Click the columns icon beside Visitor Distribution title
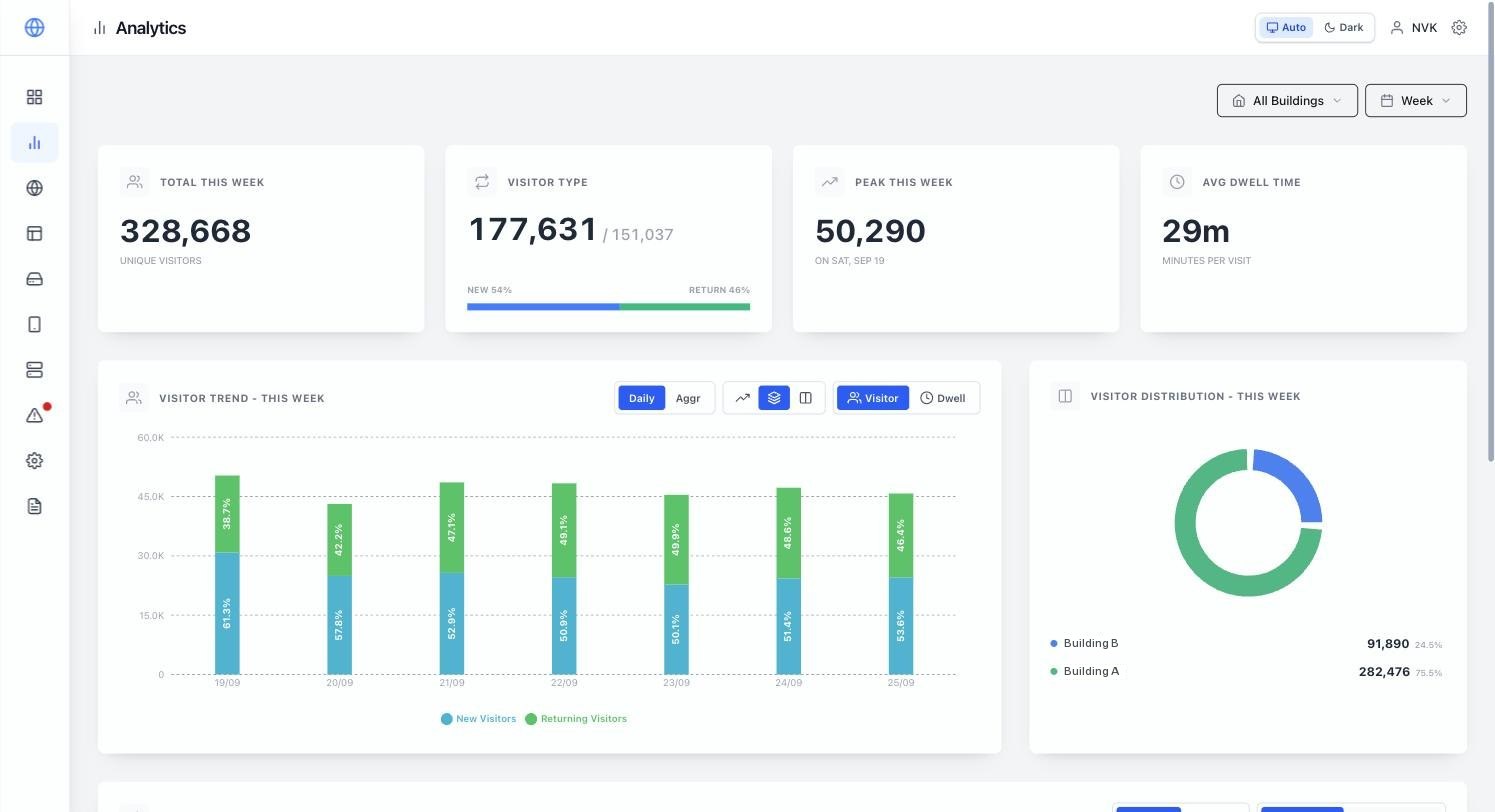 click(1065, 396)
